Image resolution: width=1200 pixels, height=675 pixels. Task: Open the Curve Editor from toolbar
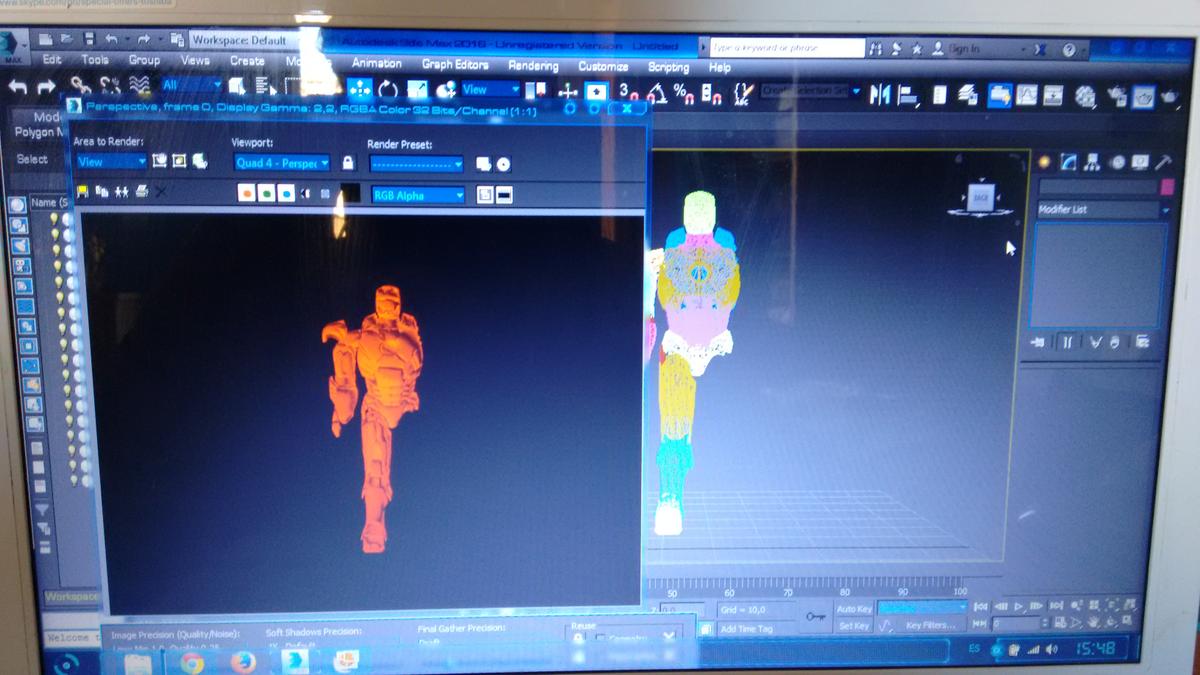click(x=1025, y=95)
